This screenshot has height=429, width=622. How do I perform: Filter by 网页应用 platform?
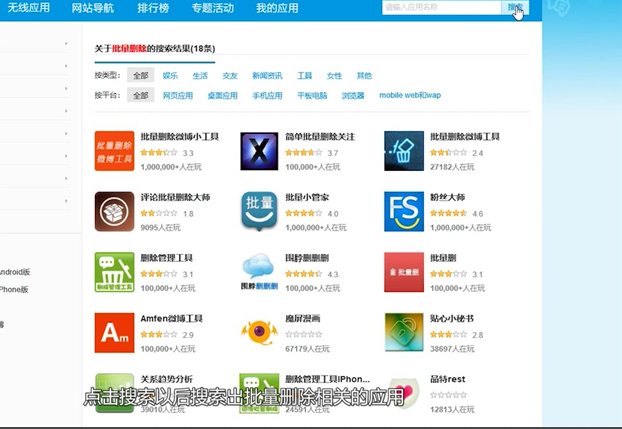[178, 95]
